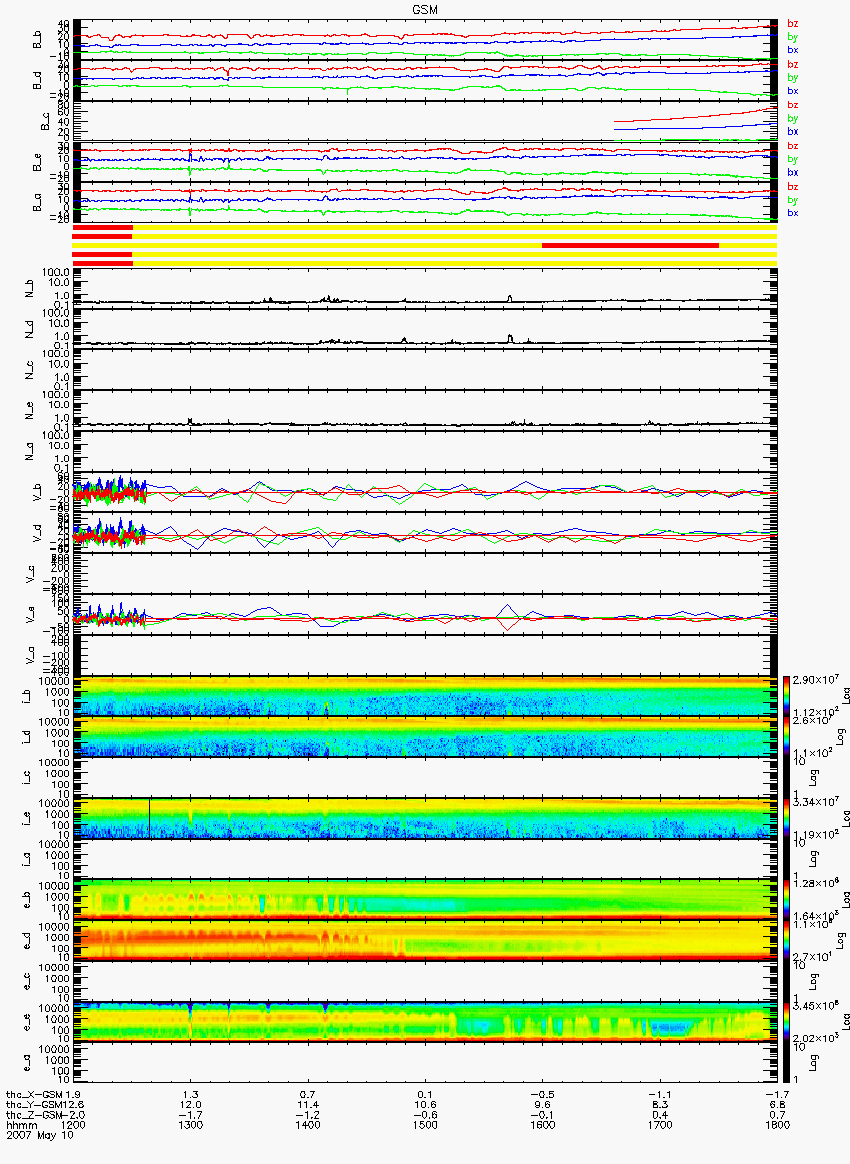The height and width of the screenshot is (1164, 850).
Task: Click the long red segment in the third status bar
Action: pos(630,245)
